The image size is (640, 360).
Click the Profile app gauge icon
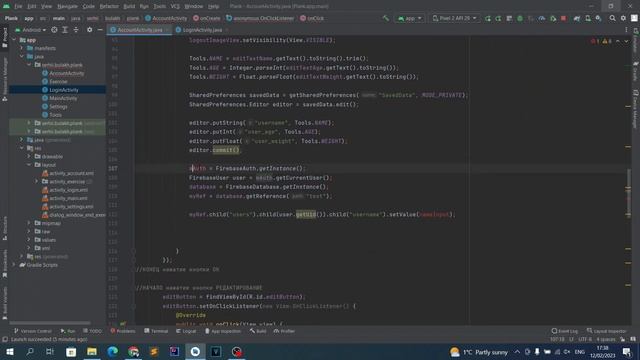[542, 18]
